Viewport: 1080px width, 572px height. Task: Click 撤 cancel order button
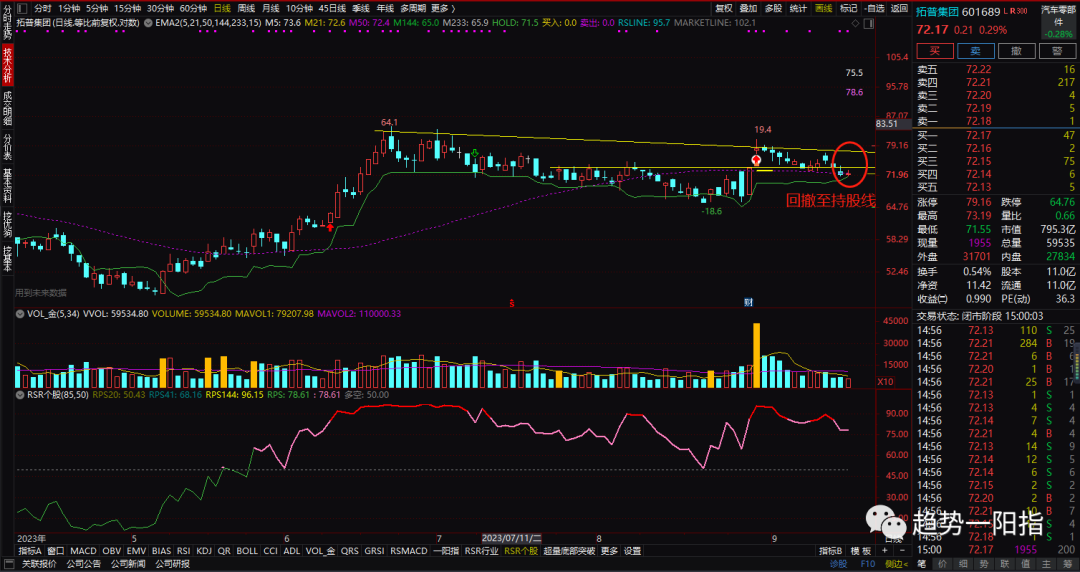click(x=1017, y=51)
